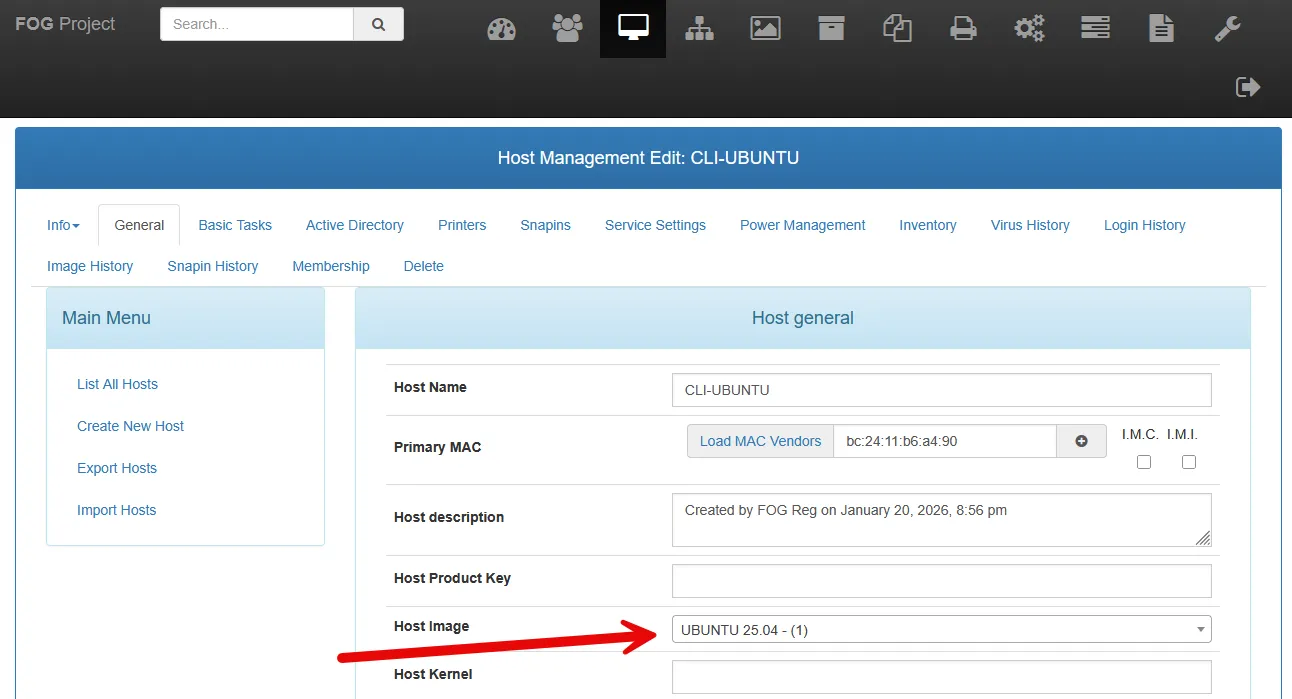Click the Host Name input field
This screenshot has height=699, width=1292.
(x=941, y=390)
